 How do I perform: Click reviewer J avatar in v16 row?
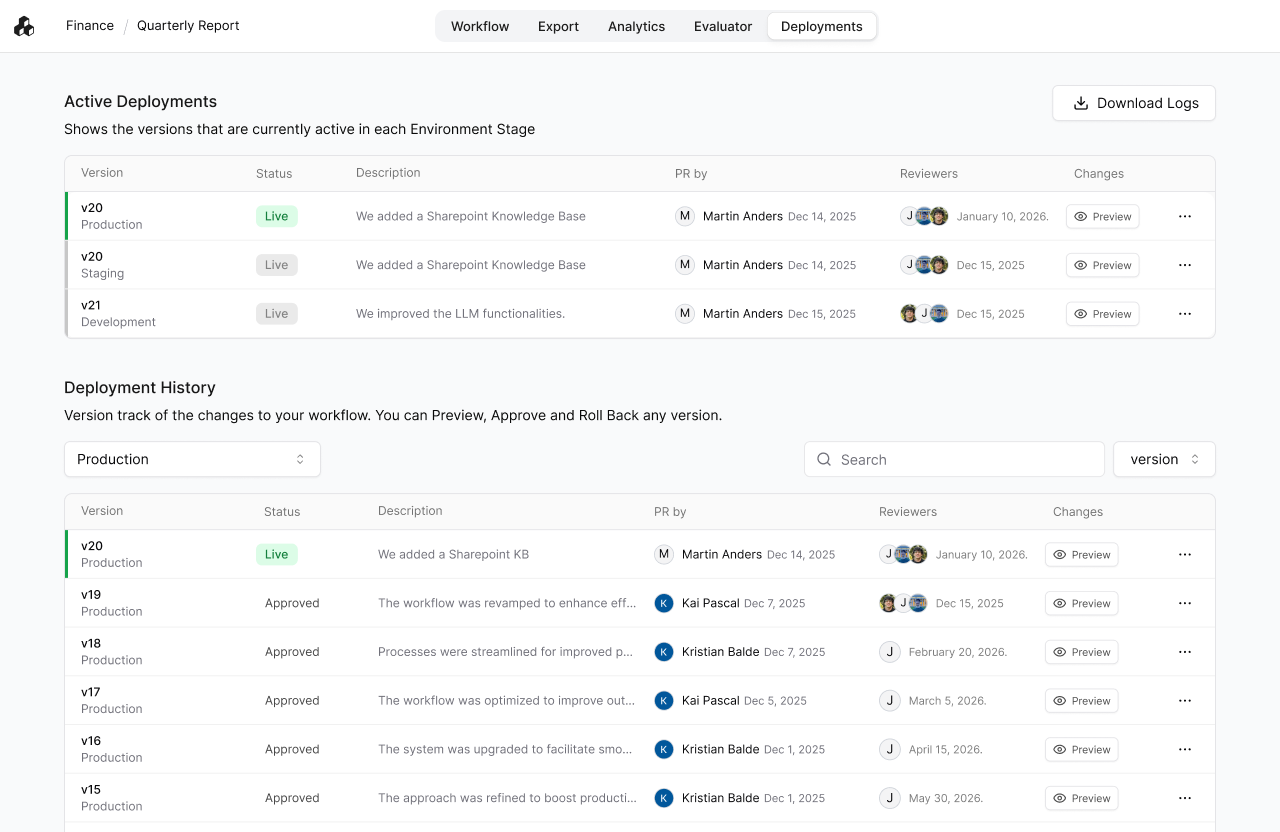click(890, 749)
